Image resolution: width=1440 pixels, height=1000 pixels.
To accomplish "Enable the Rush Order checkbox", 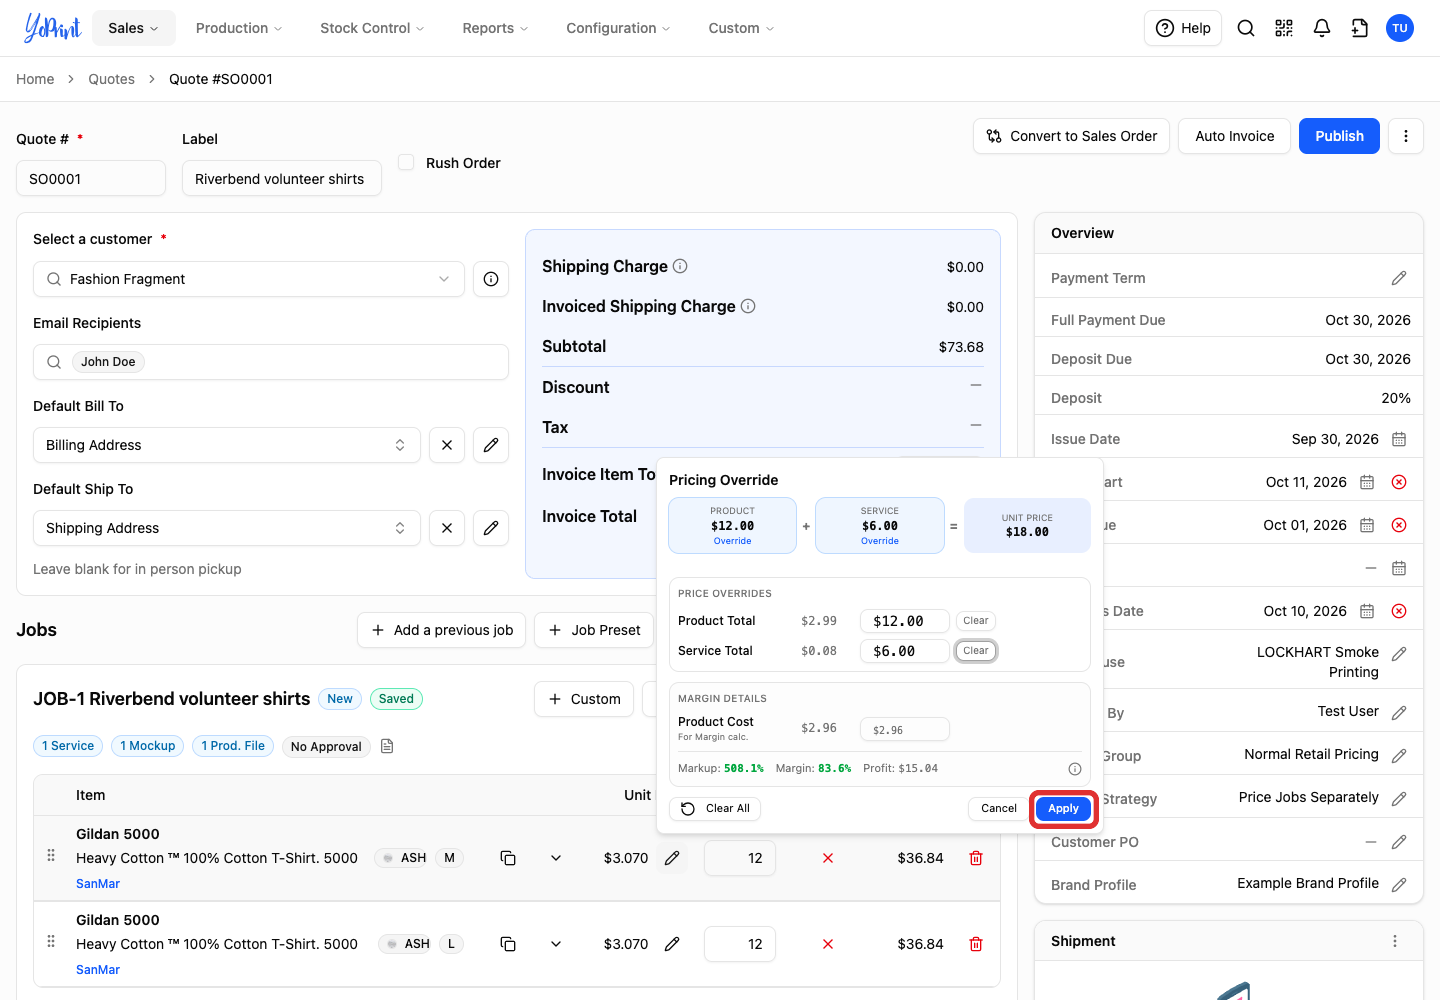I will pos(406,162).
